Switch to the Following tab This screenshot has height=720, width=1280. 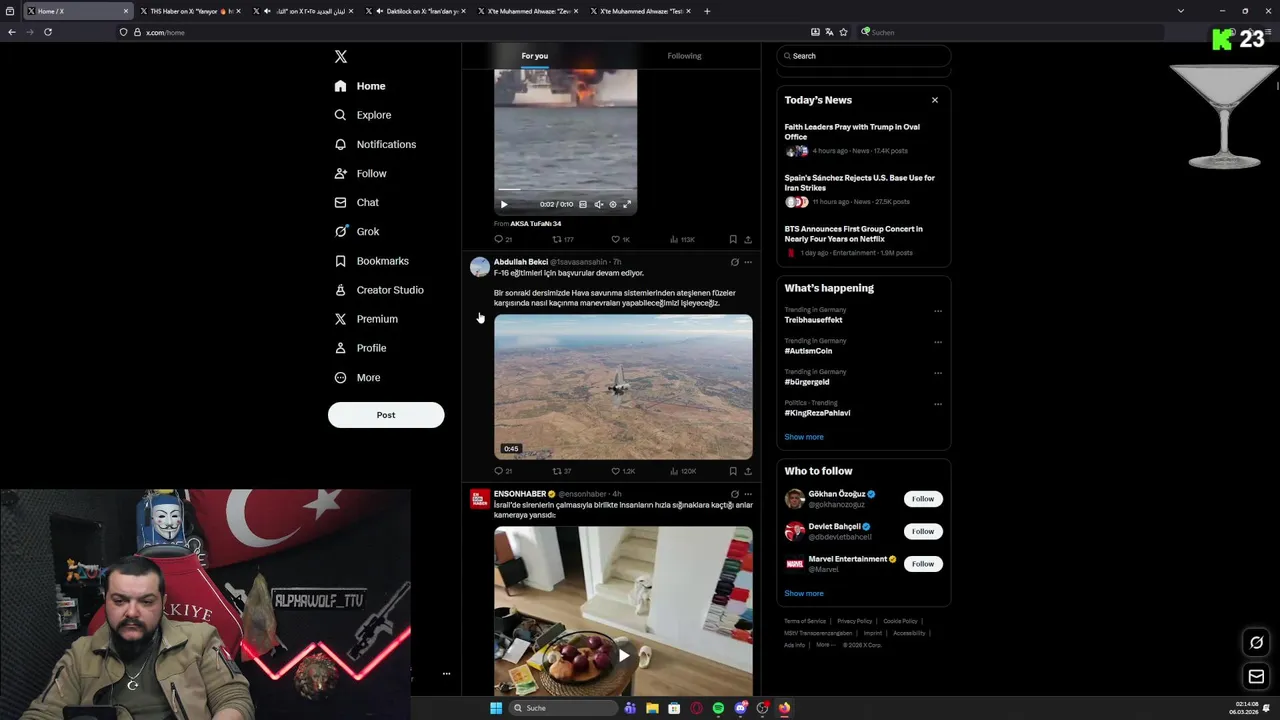[x=684, y=56]
